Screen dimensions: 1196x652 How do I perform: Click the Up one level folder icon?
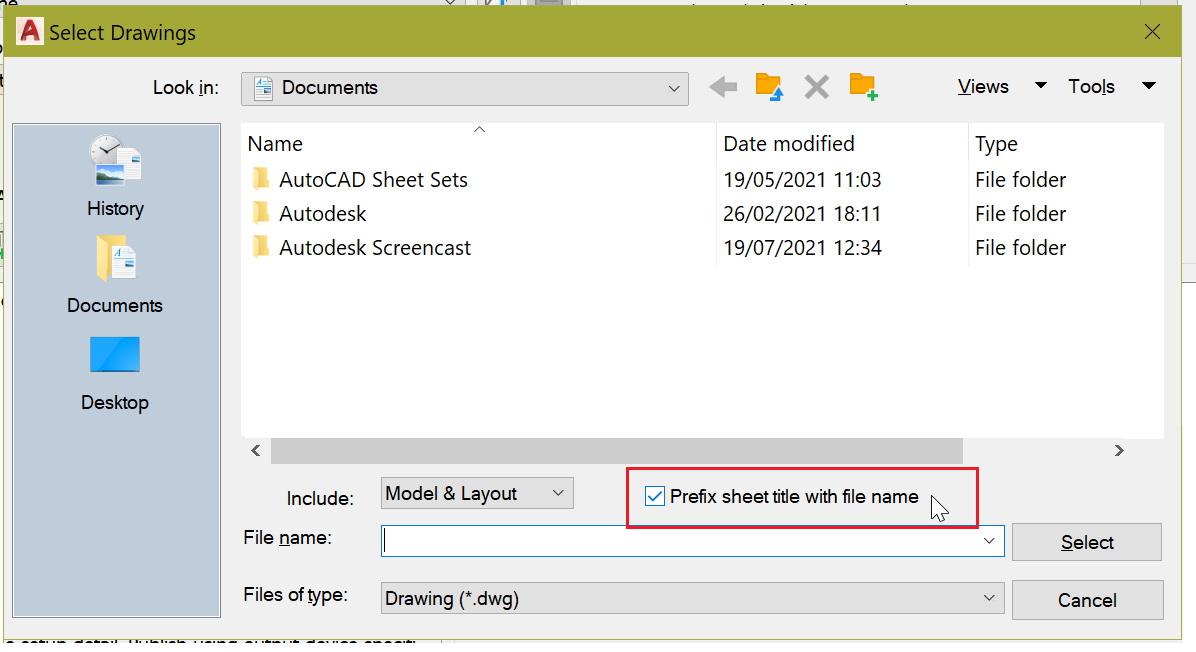pyautogui.click(x=768, y=87)
